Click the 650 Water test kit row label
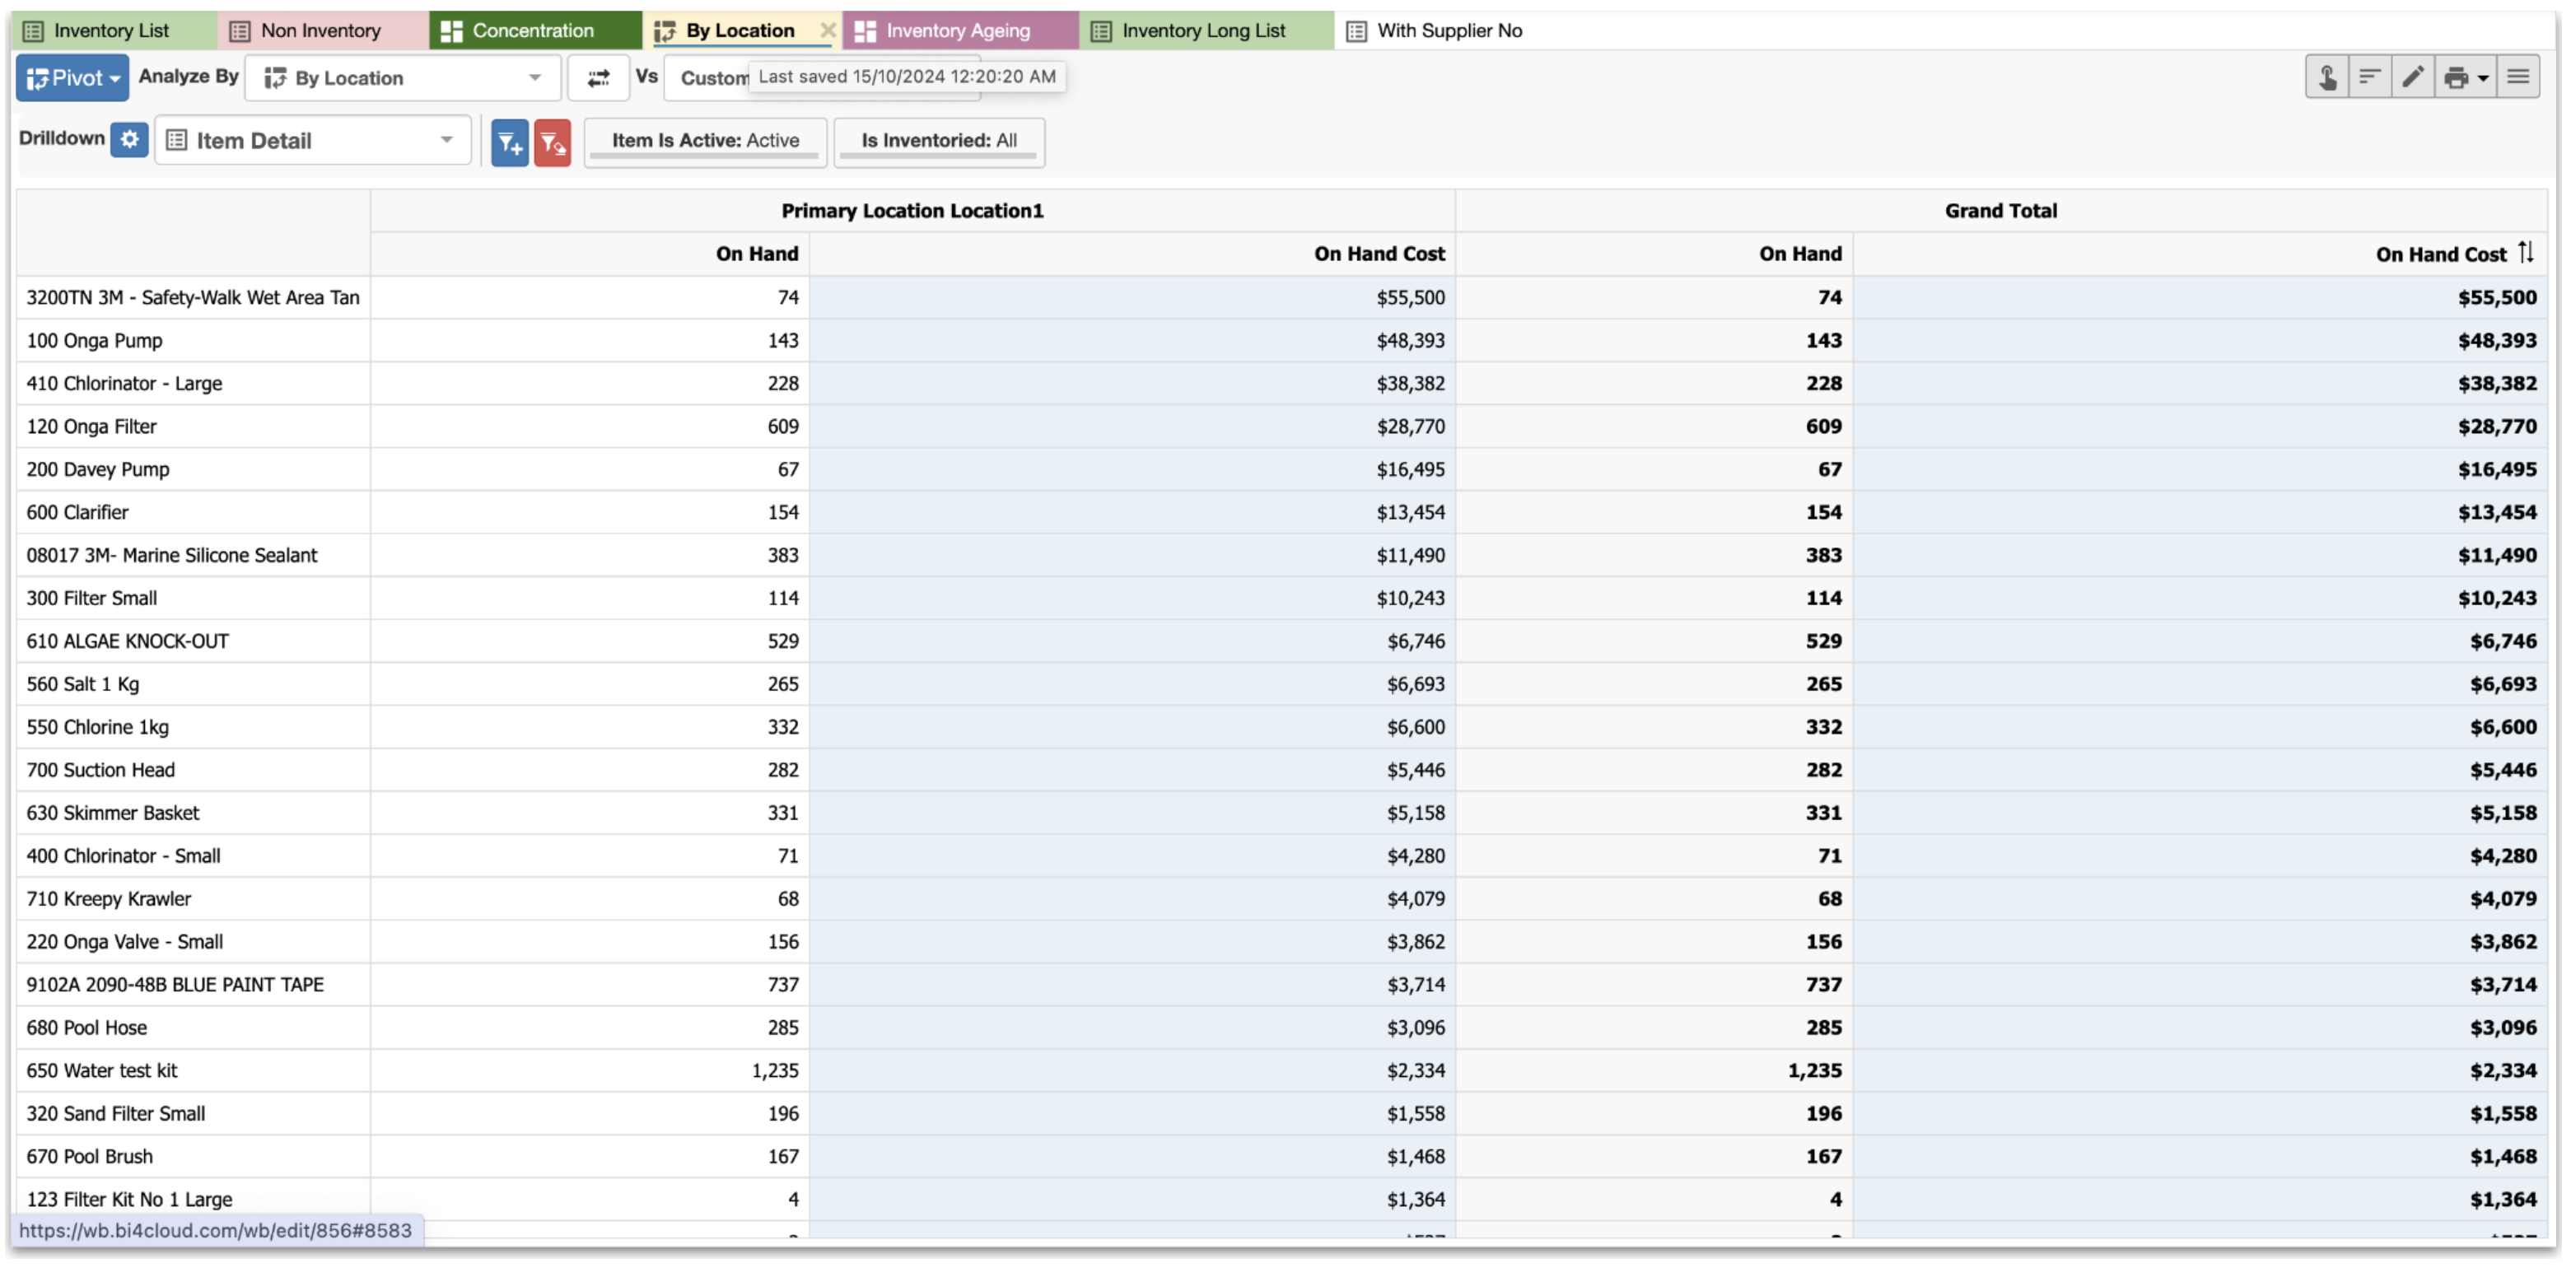Screen dimensions: 2576x1268 (102, 1072)
